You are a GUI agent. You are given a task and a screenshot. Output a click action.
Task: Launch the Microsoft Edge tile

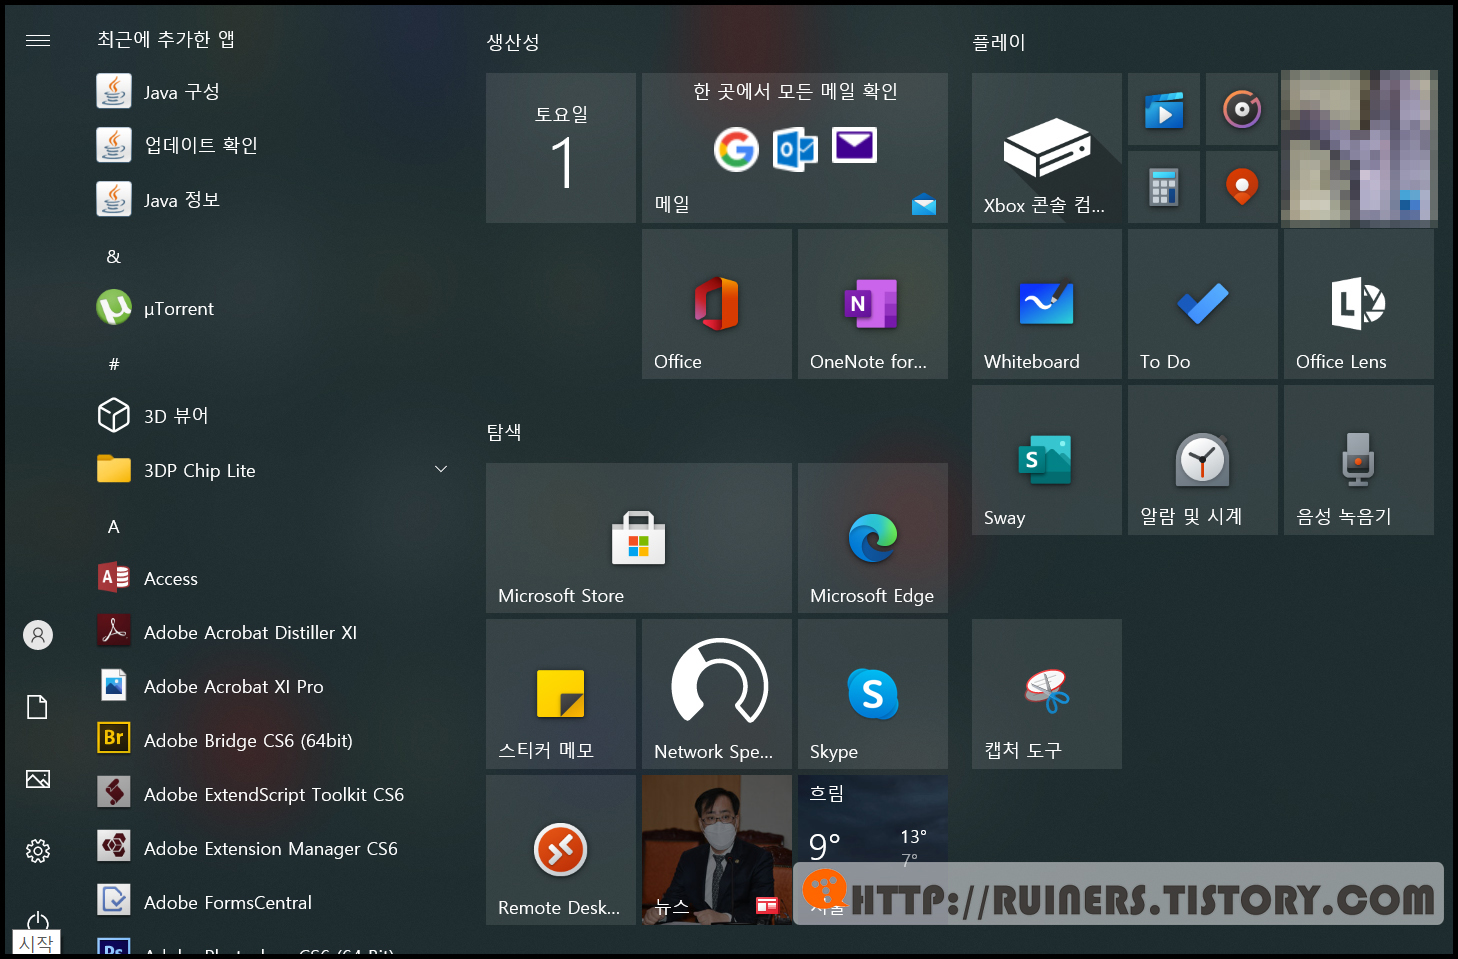[873, 538]
